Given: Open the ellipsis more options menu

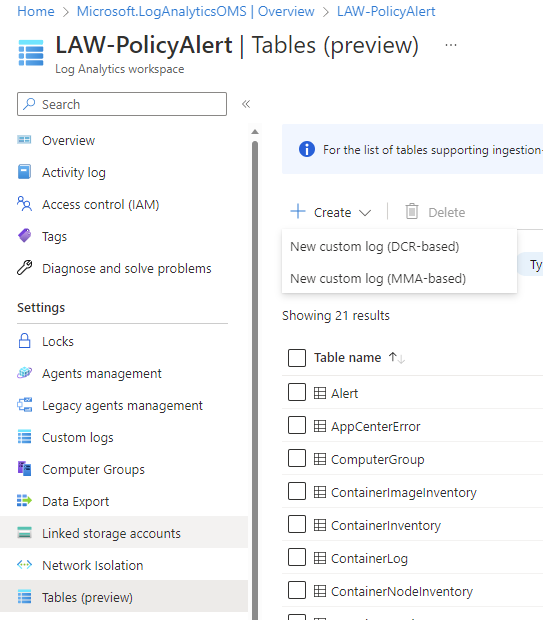Looking at the screenshot, I should (451, 45).
